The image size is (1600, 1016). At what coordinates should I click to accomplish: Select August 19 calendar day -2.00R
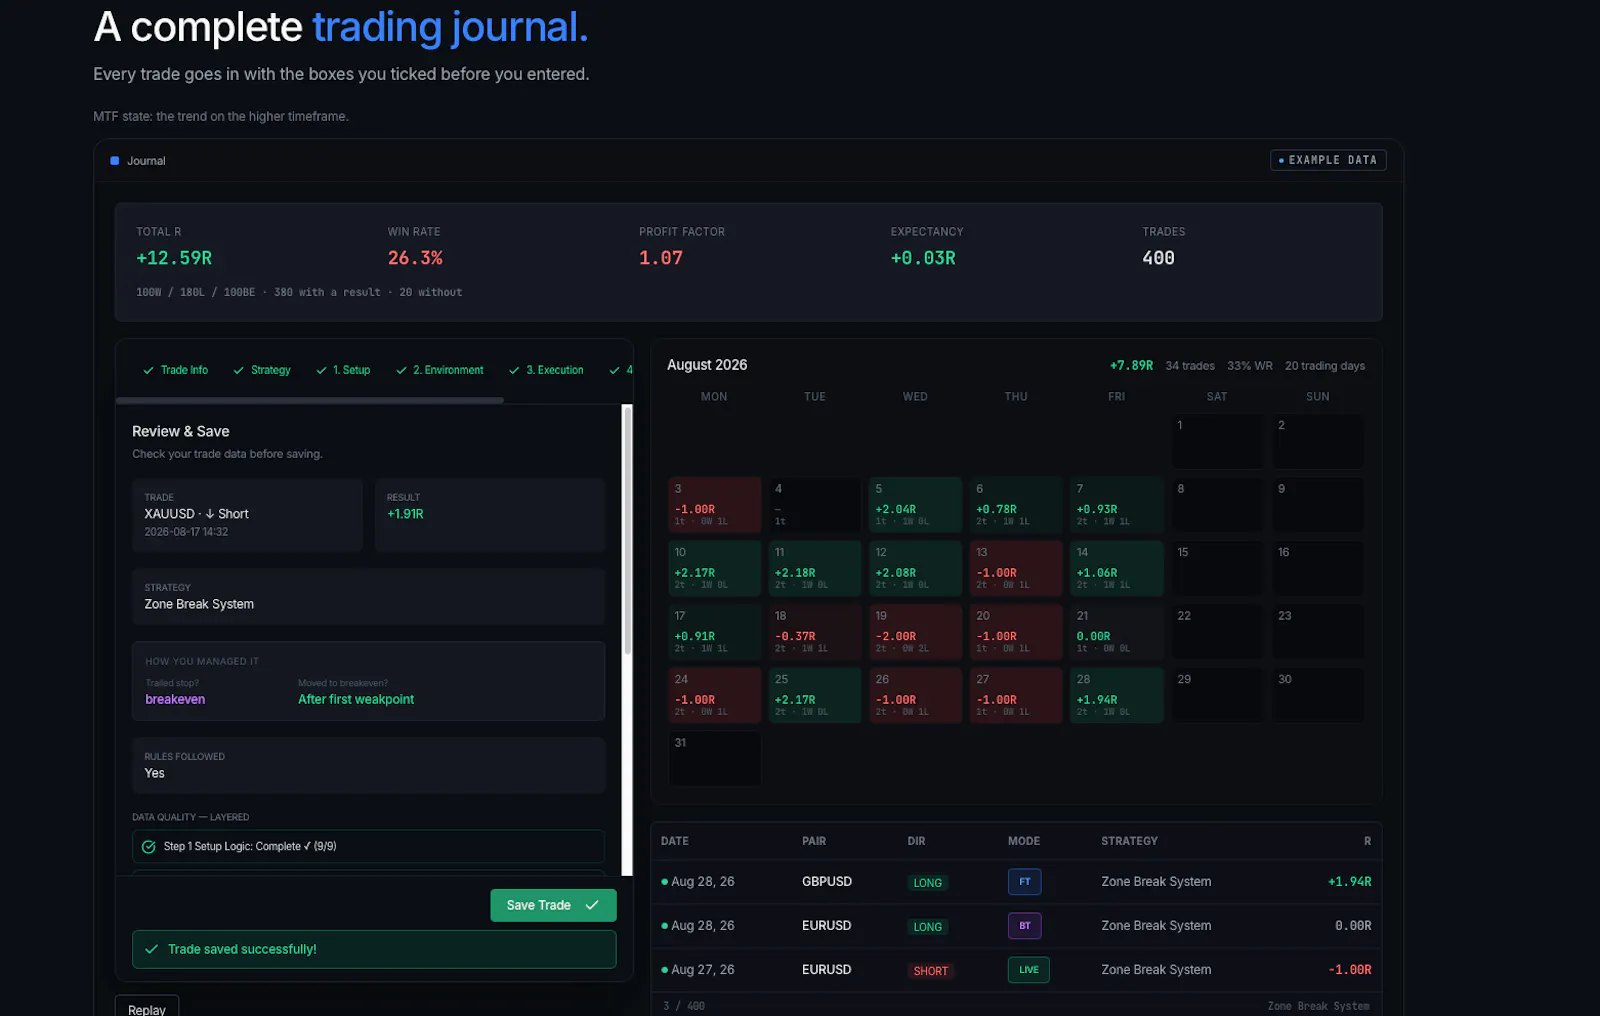pos(916,631)
